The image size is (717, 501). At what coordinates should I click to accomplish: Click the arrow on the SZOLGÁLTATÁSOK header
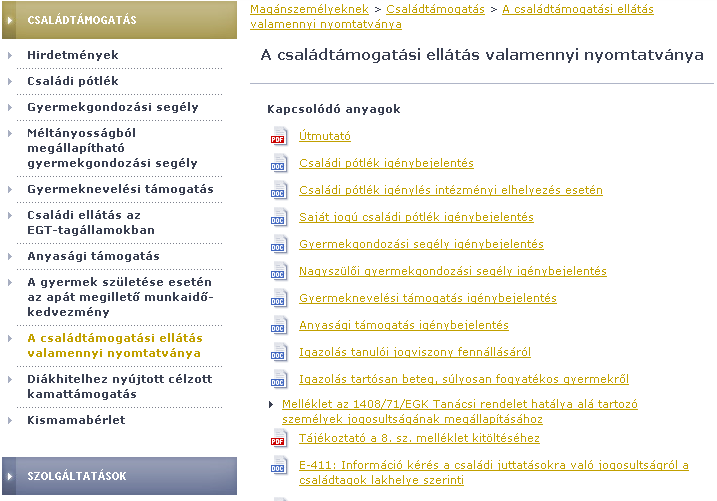(x=10, y=476)
